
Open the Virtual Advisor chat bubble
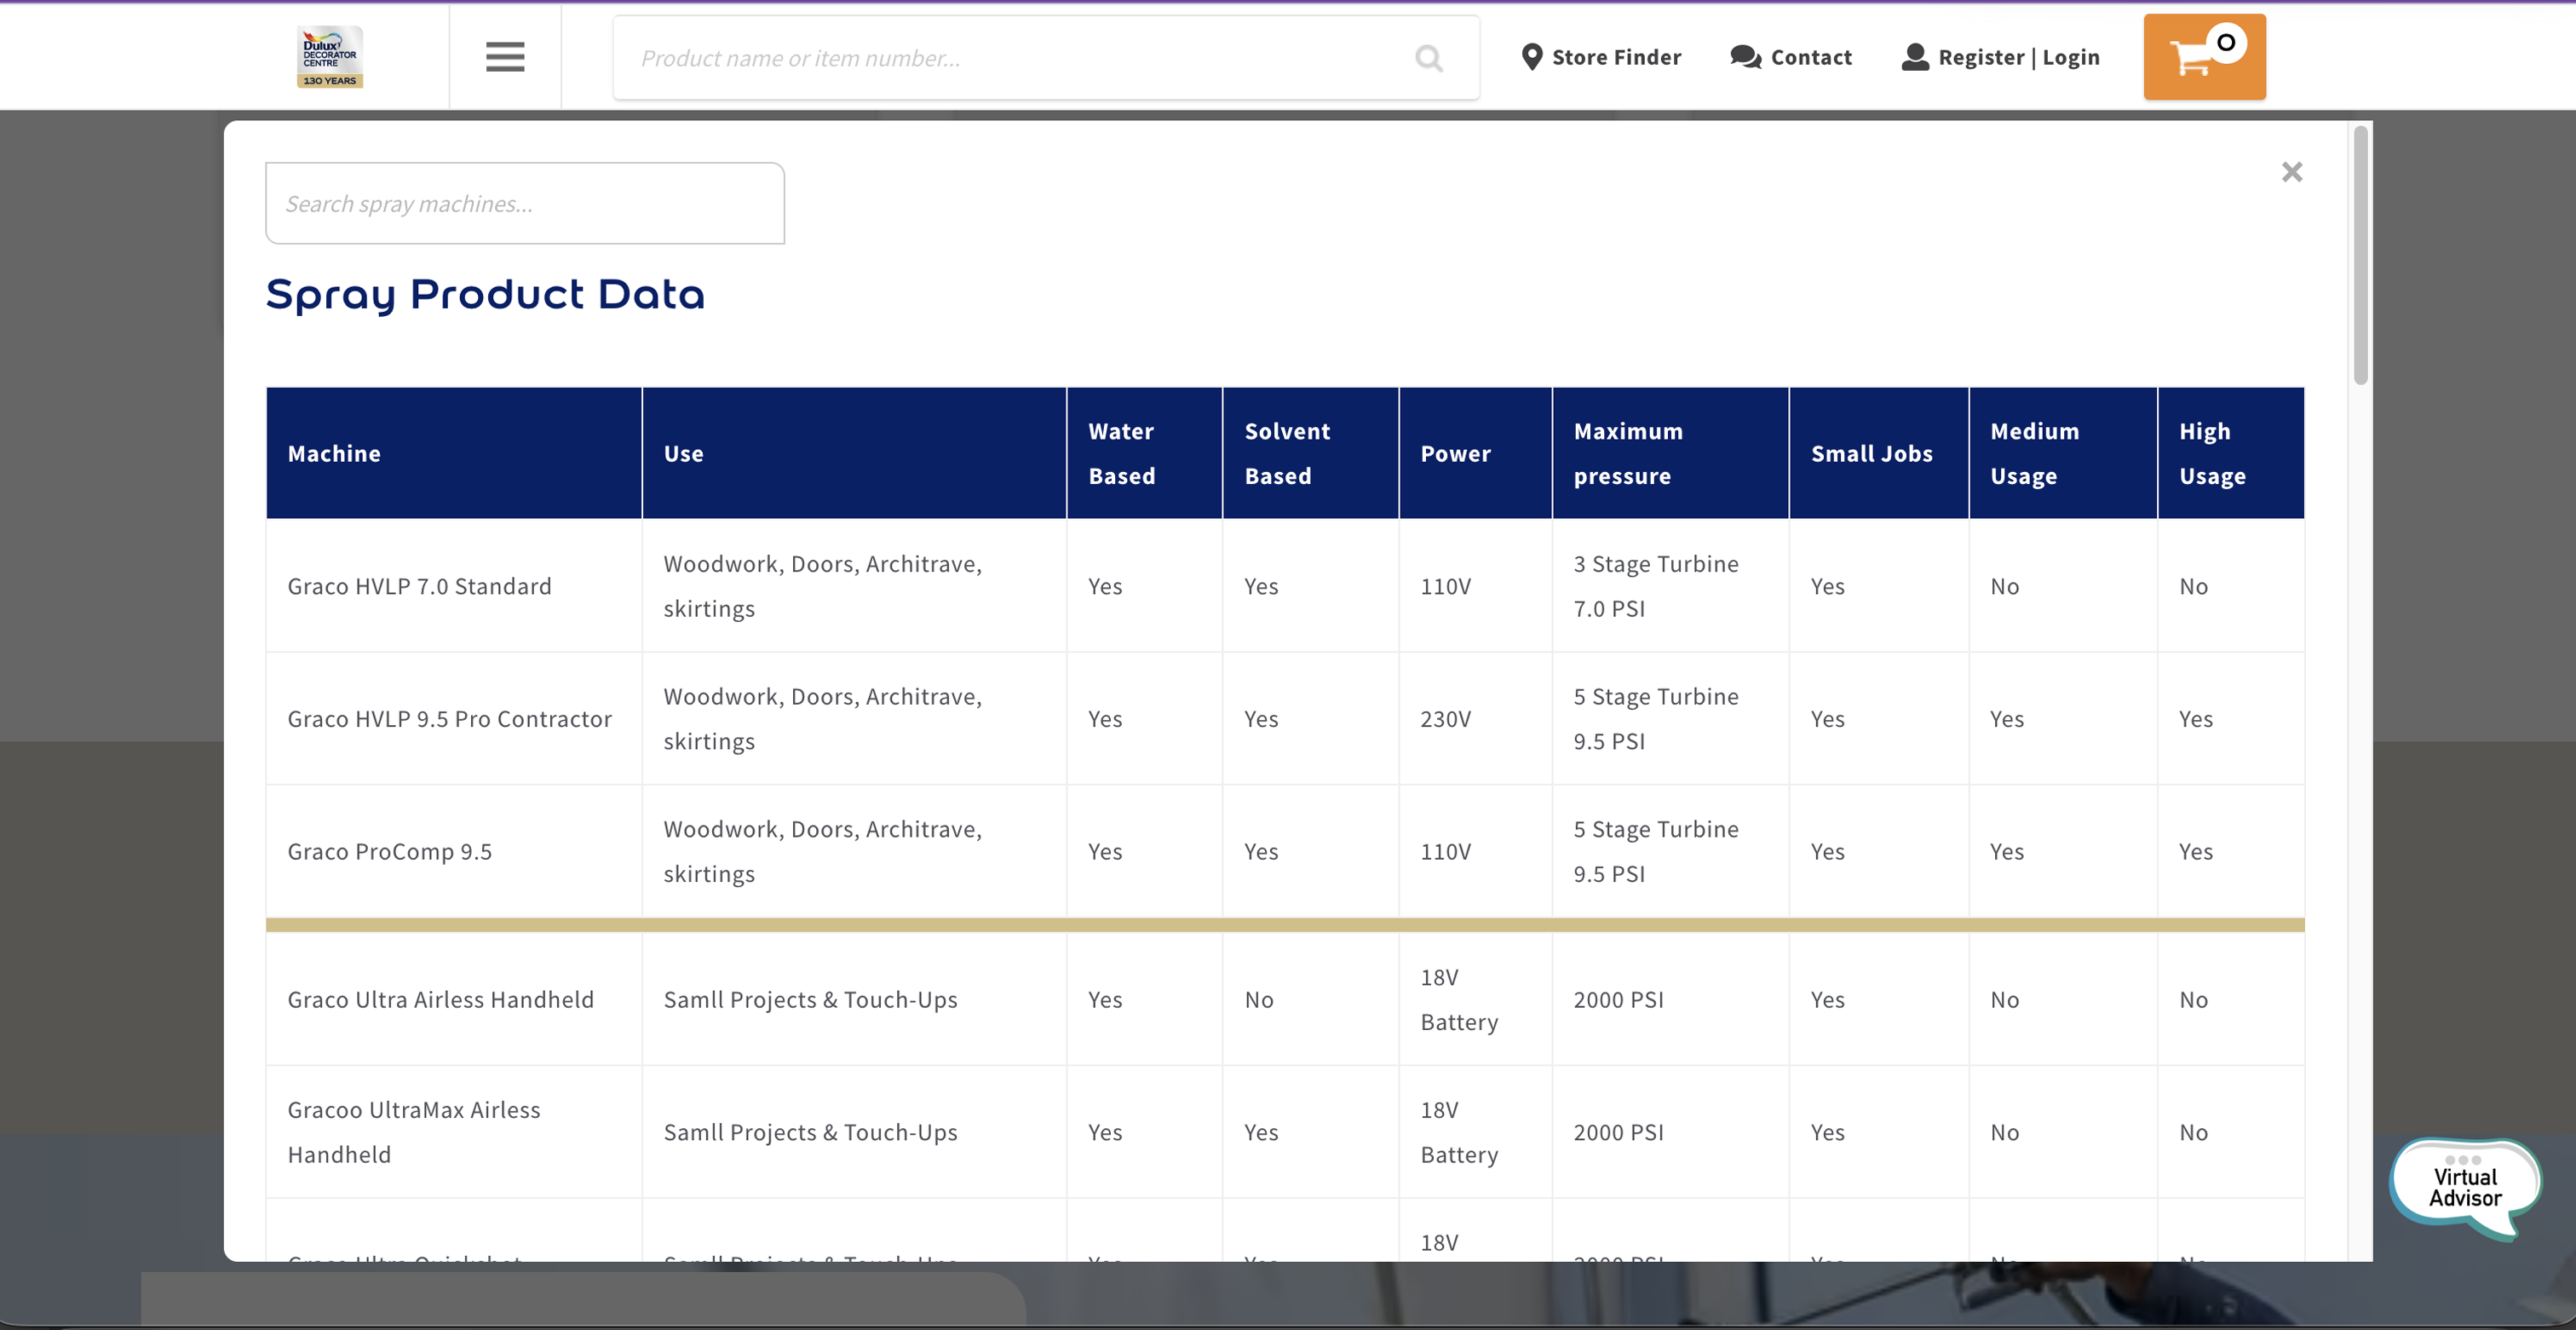pos(2465,1187)
